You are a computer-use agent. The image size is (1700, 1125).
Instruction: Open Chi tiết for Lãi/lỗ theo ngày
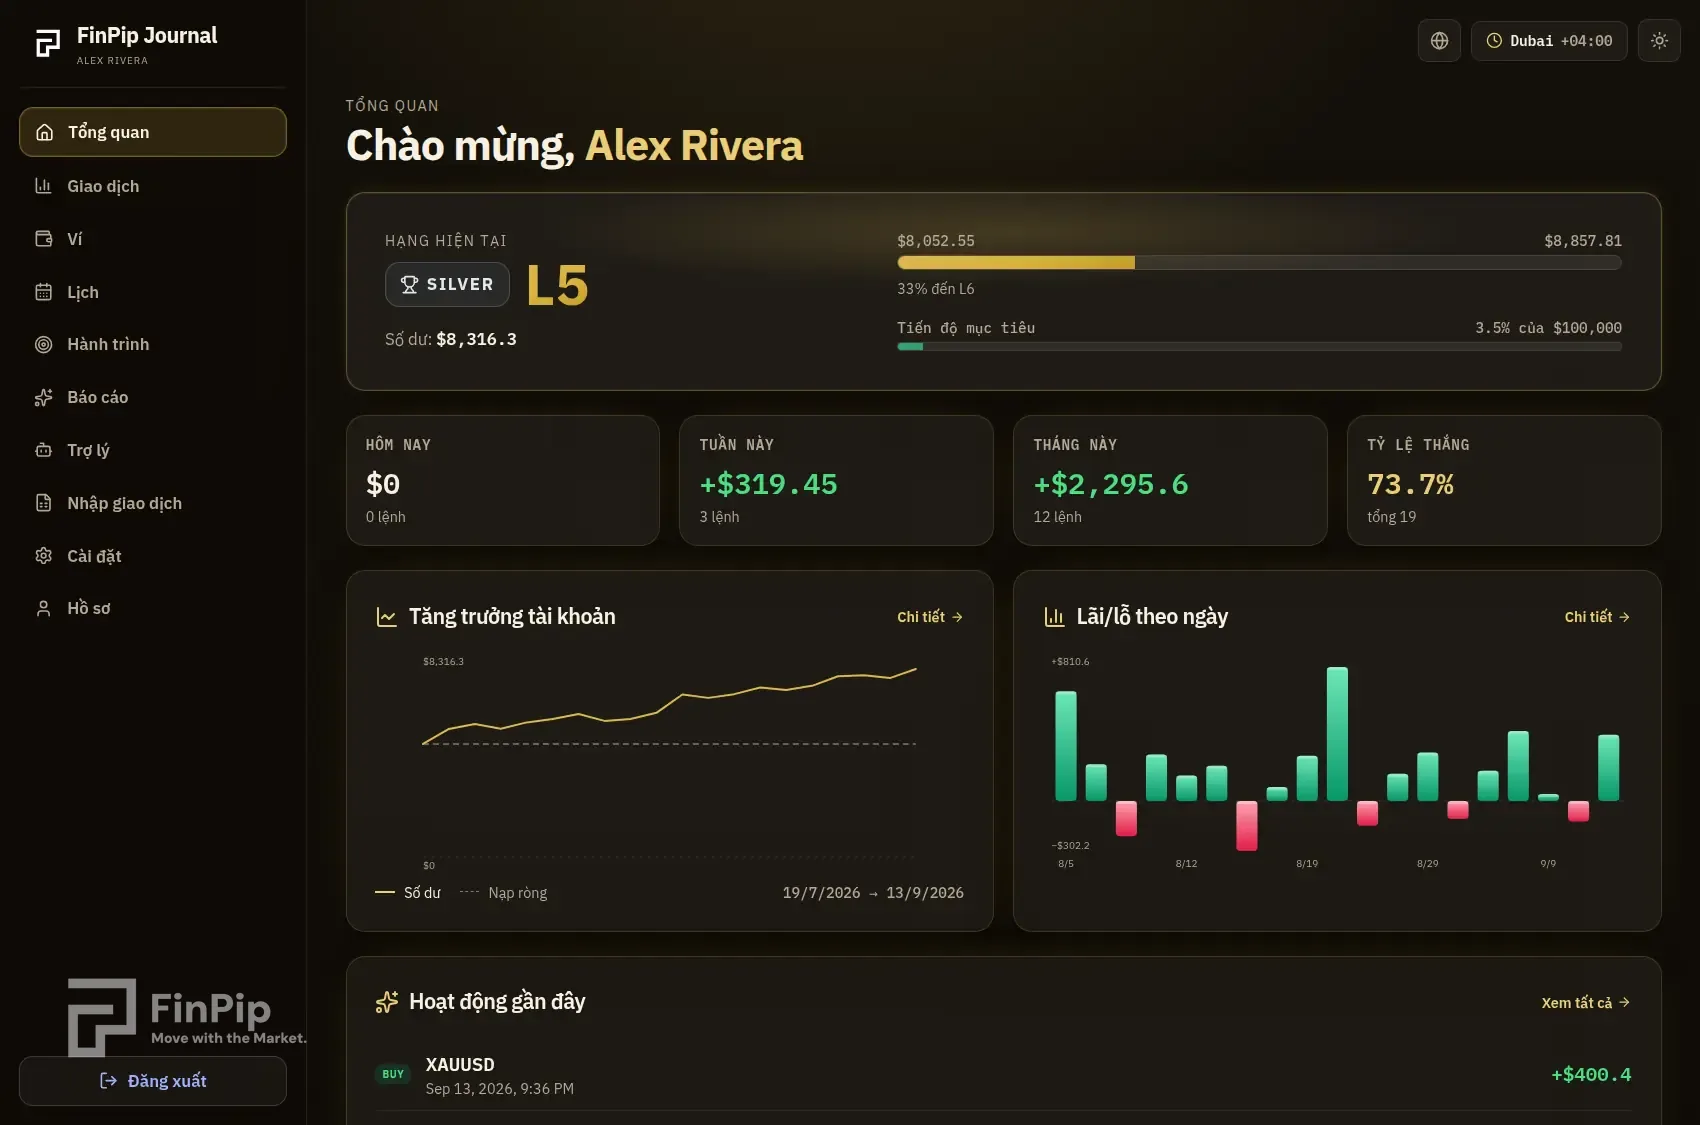[1597, 617]
